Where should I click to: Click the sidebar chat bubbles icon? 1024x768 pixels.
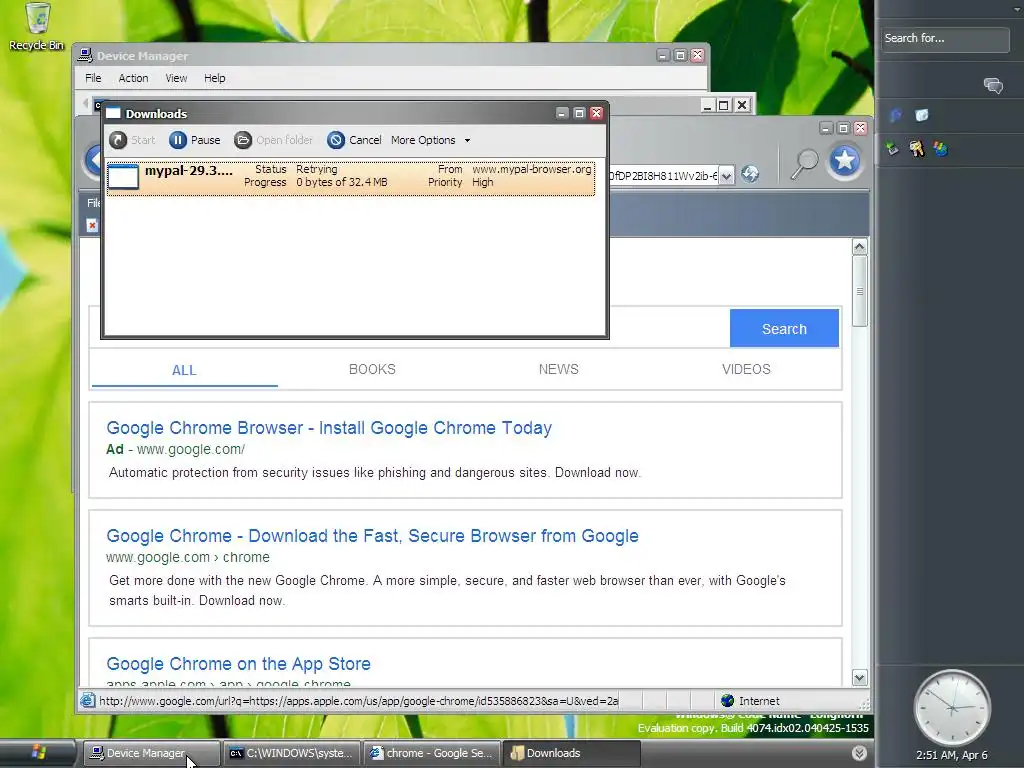pyautogui.click(x=993, y=86)
